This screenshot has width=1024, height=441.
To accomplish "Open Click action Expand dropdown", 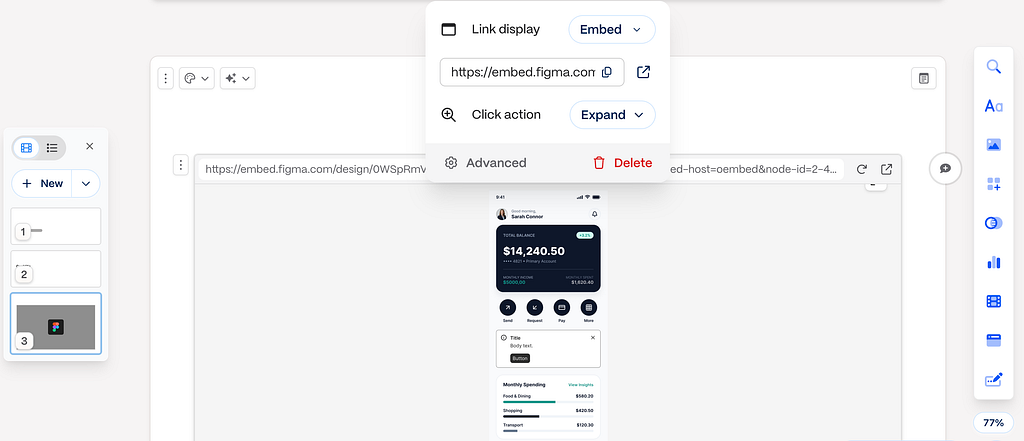I will [613, 115].
